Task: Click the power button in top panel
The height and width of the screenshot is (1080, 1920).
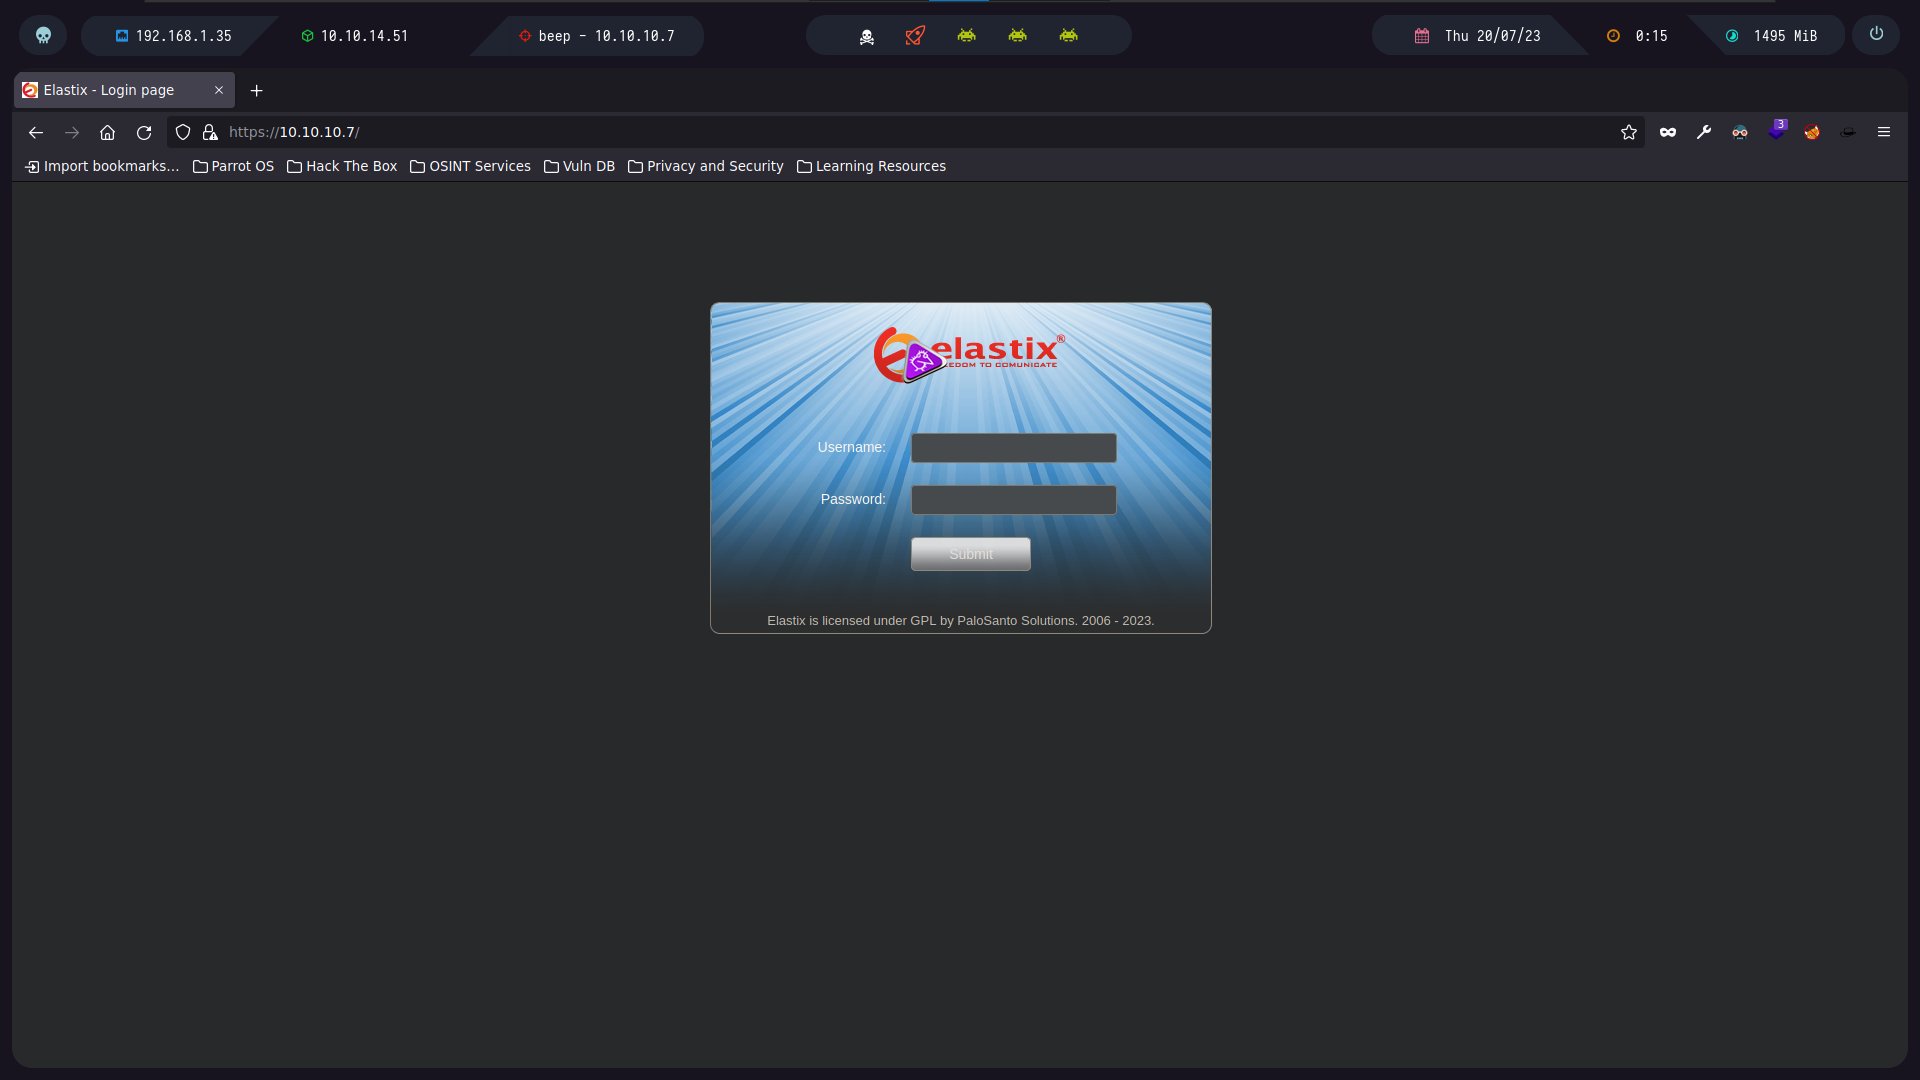Action: pyautogui.click(x=1876, y=34)
